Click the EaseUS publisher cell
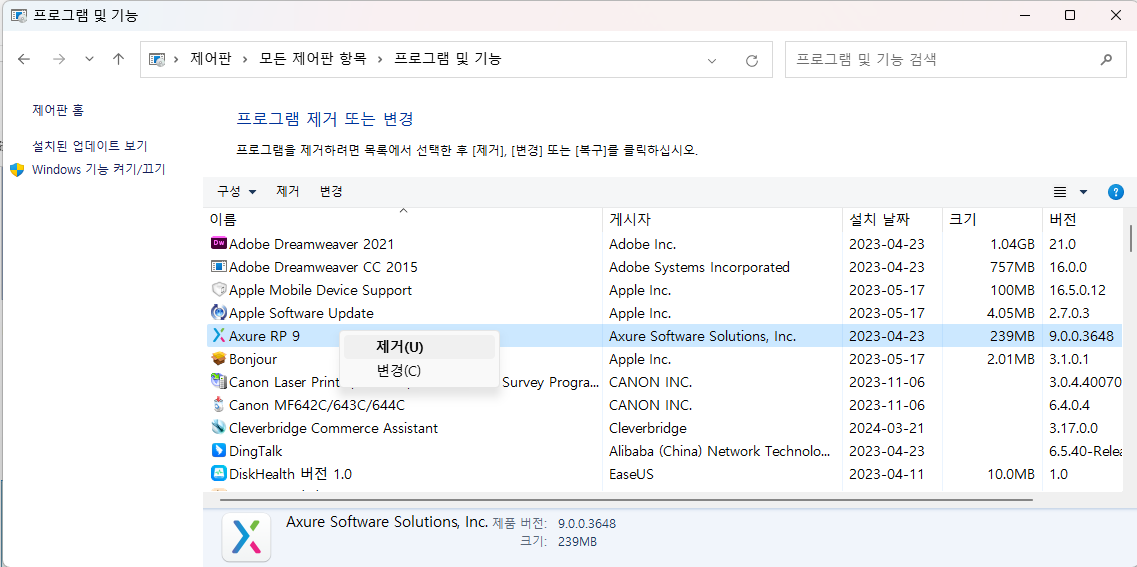The height and width of the screenshot is (567, 1137). point(633,474)
